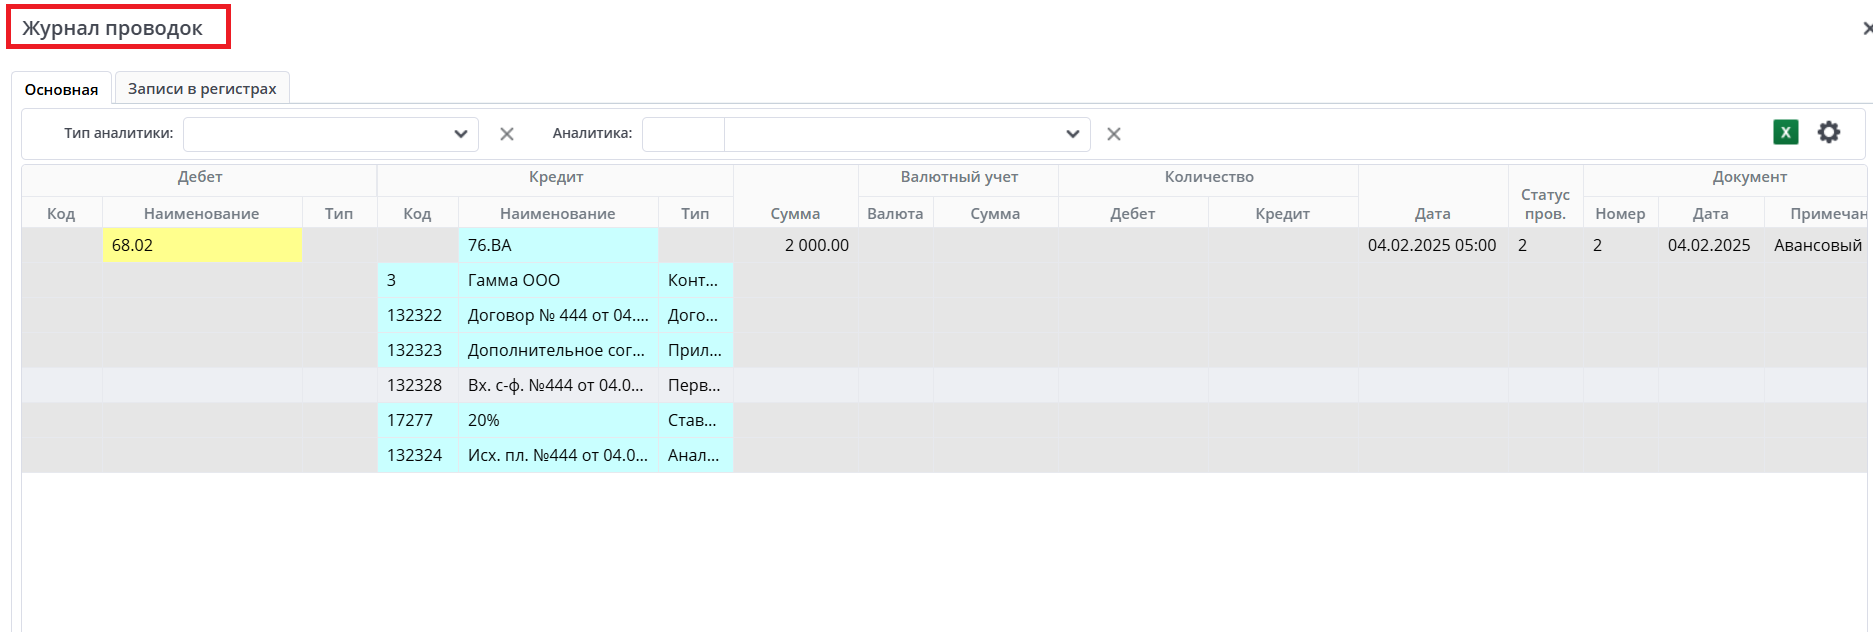Expand the Аналитика dropdown list

click(x=1072, y=134)
